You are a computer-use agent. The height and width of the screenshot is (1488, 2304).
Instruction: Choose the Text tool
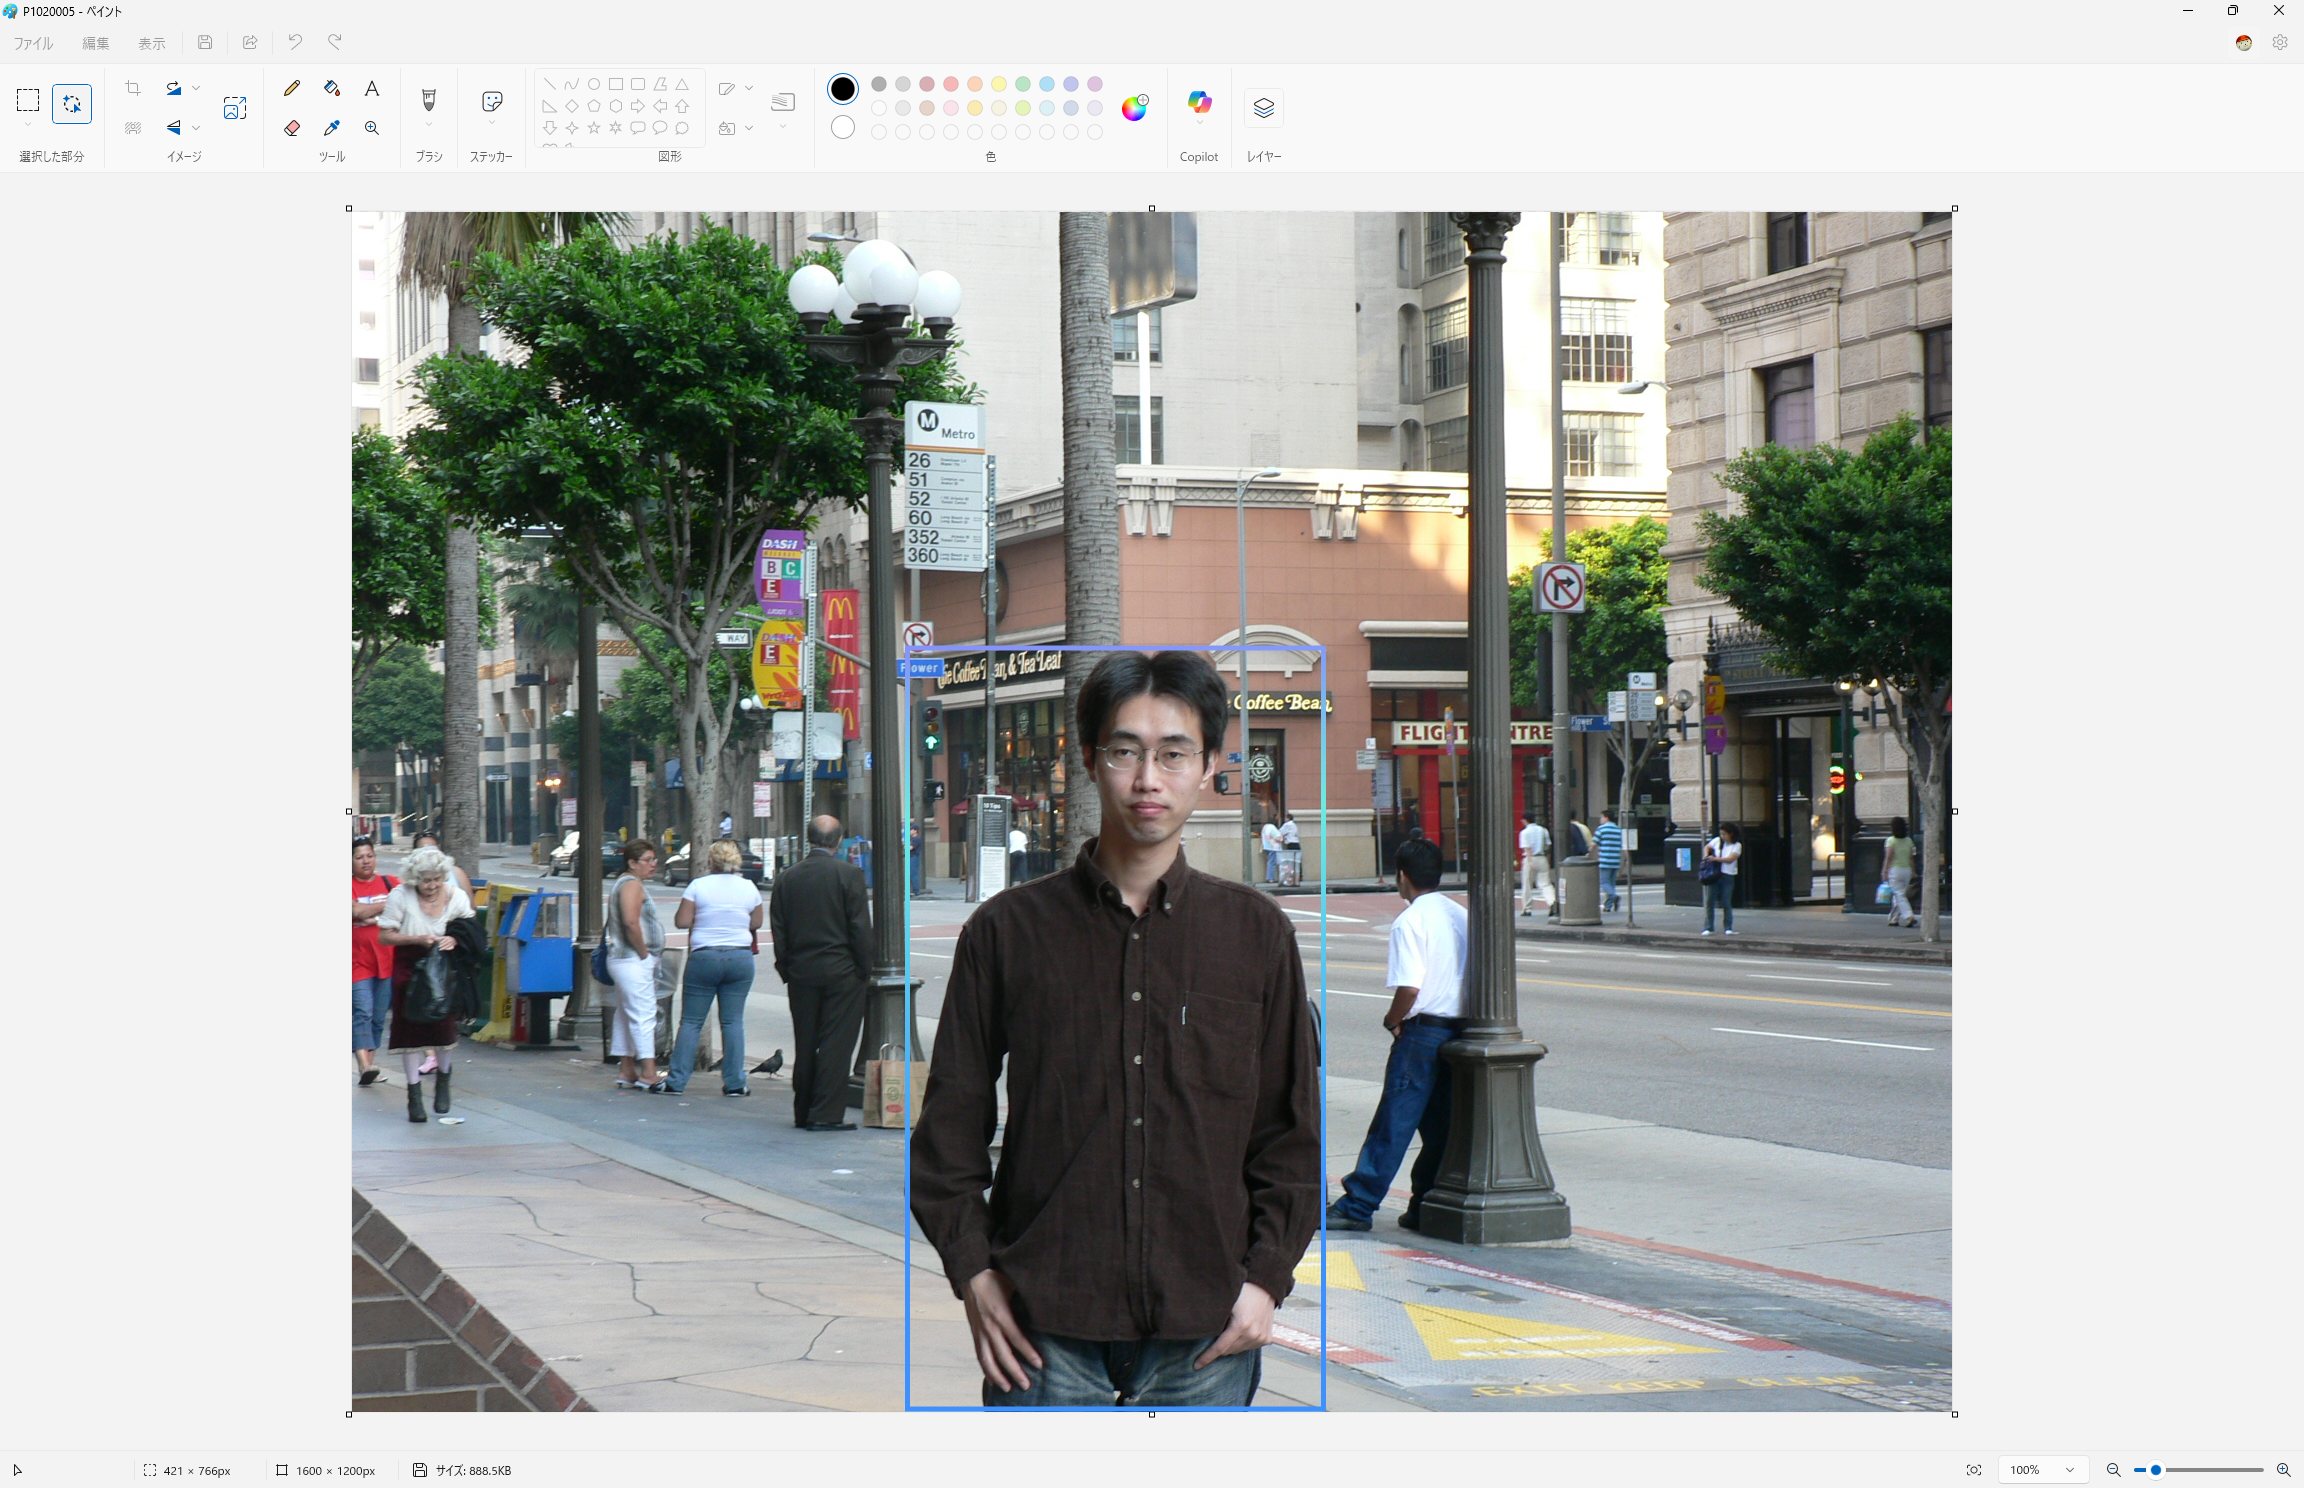(x=372, y=88)
